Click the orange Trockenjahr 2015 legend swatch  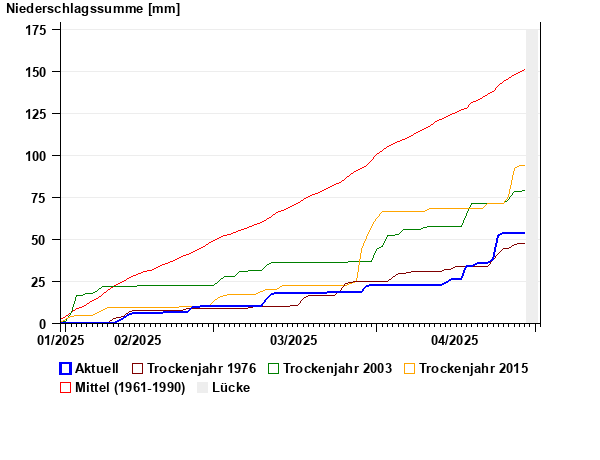point(409,369)
